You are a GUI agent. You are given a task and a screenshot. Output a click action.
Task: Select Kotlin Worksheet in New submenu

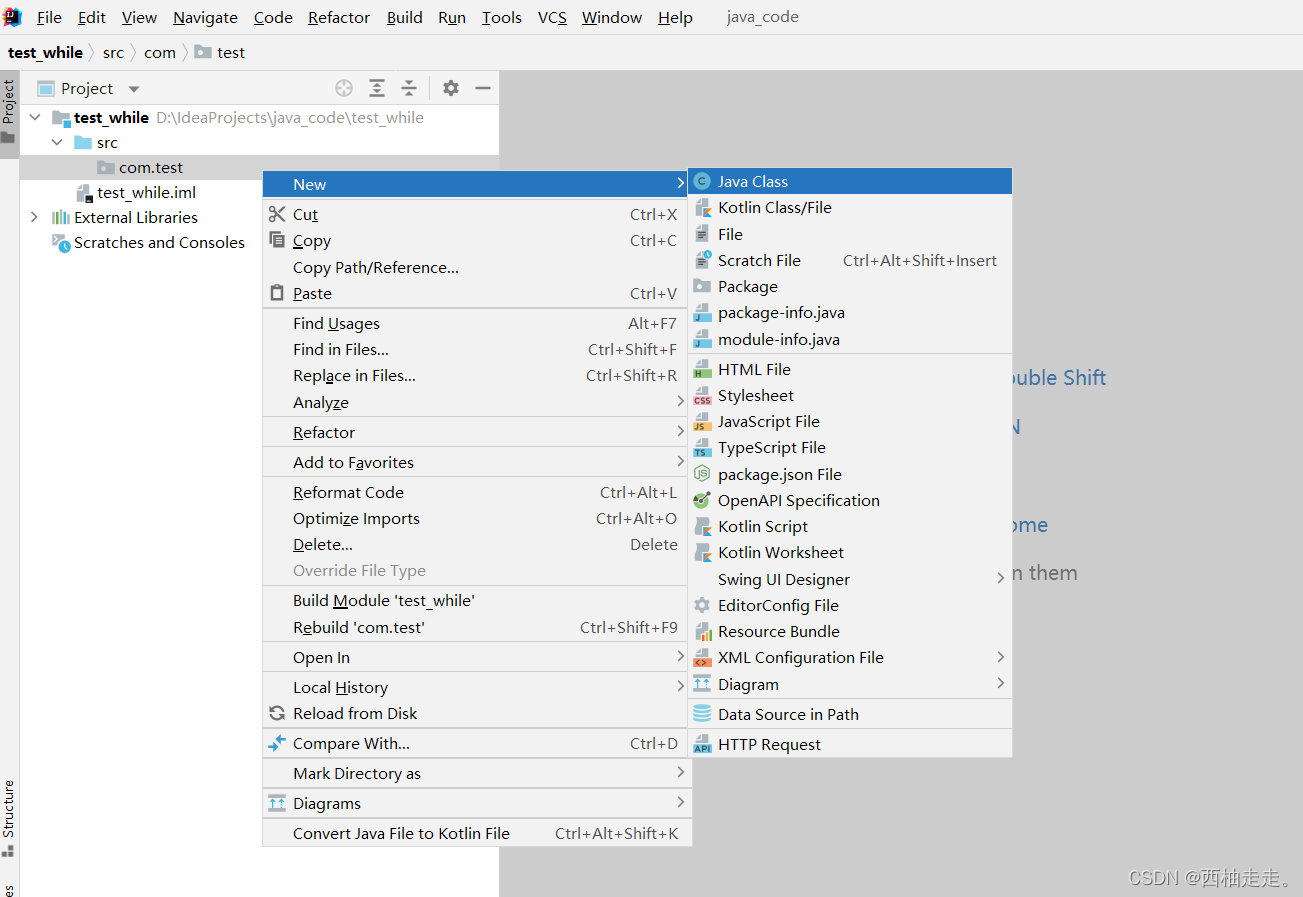850,552
